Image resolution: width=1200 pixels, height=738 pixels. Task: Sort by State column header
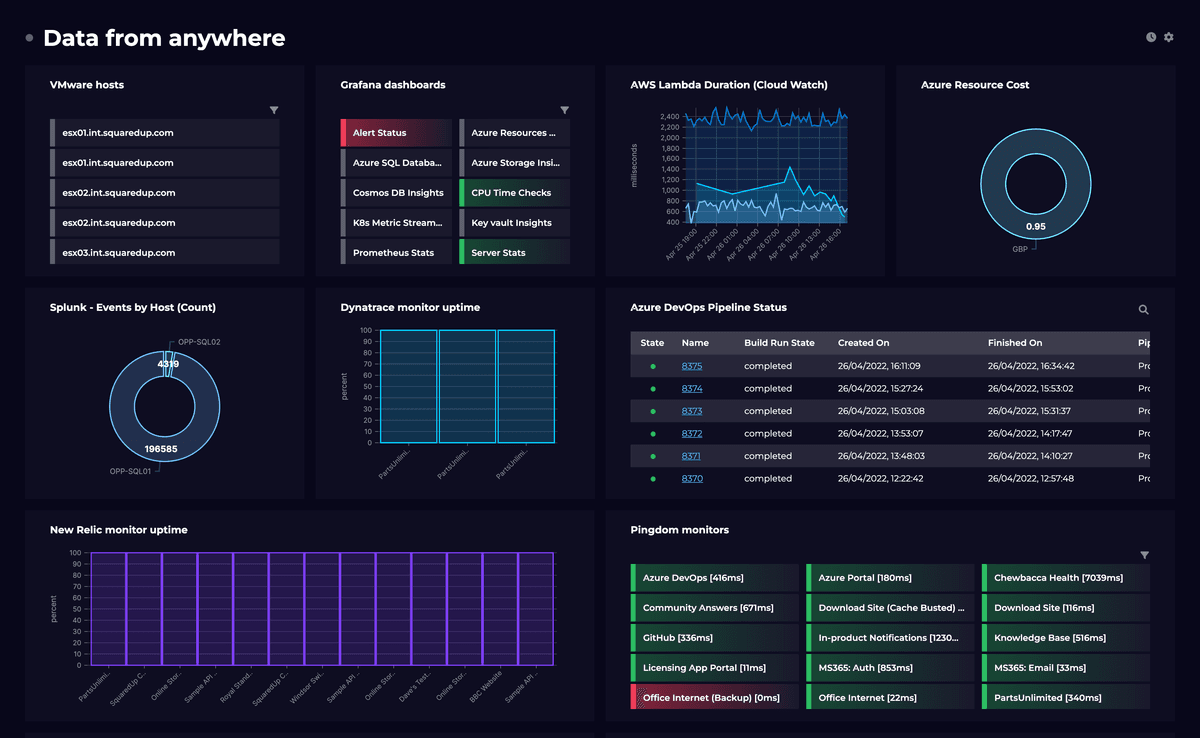652,343
